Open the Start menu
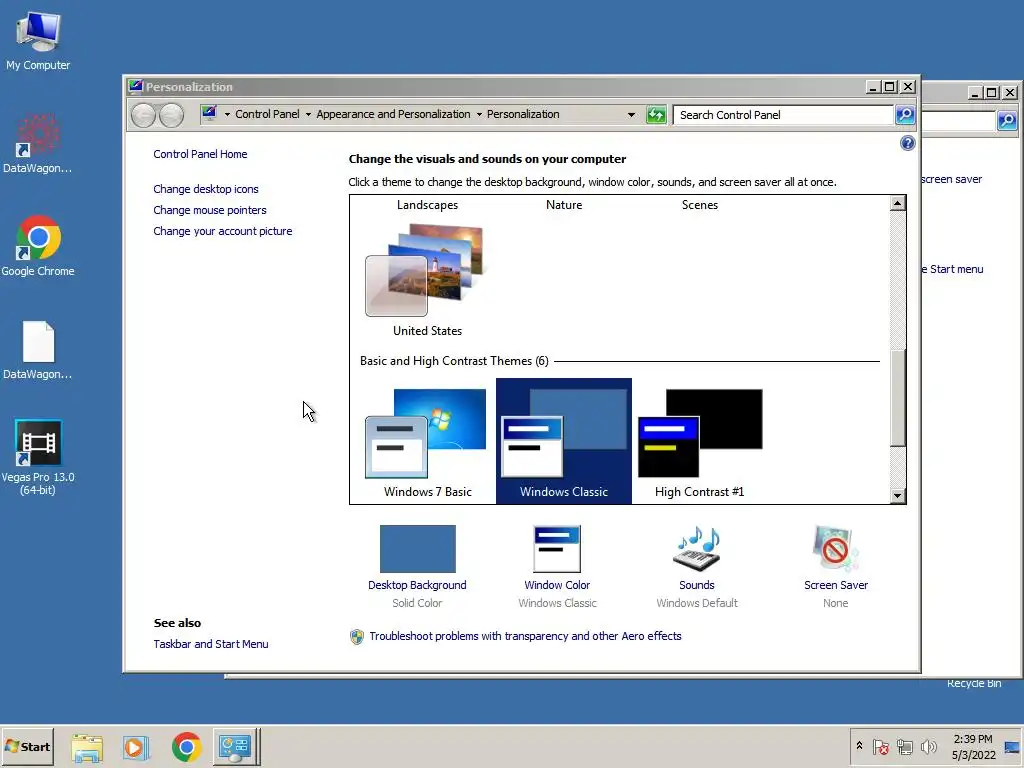 pyautogui.click(x=27, y=747)
